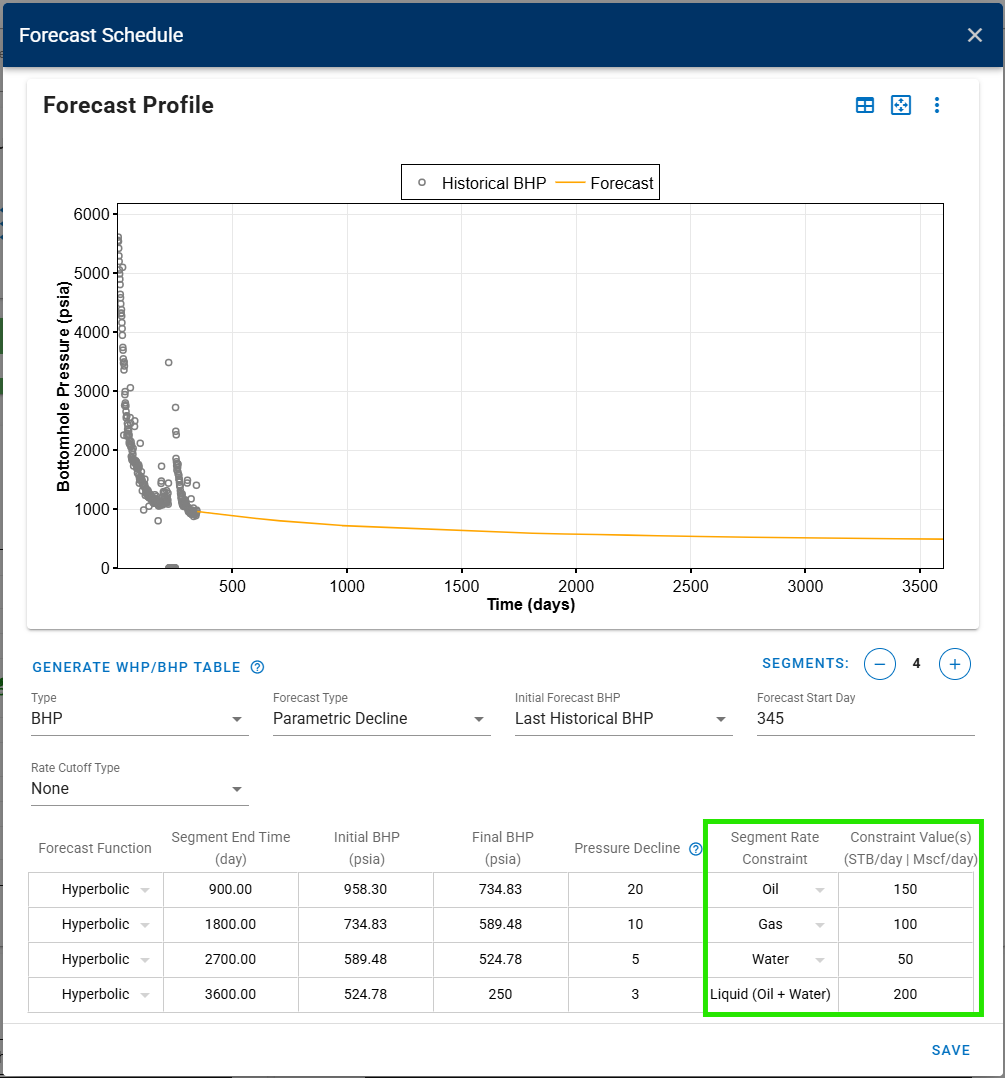
Task: Click the Generate WHP/BHP Table link
Action: click(136, 667)
